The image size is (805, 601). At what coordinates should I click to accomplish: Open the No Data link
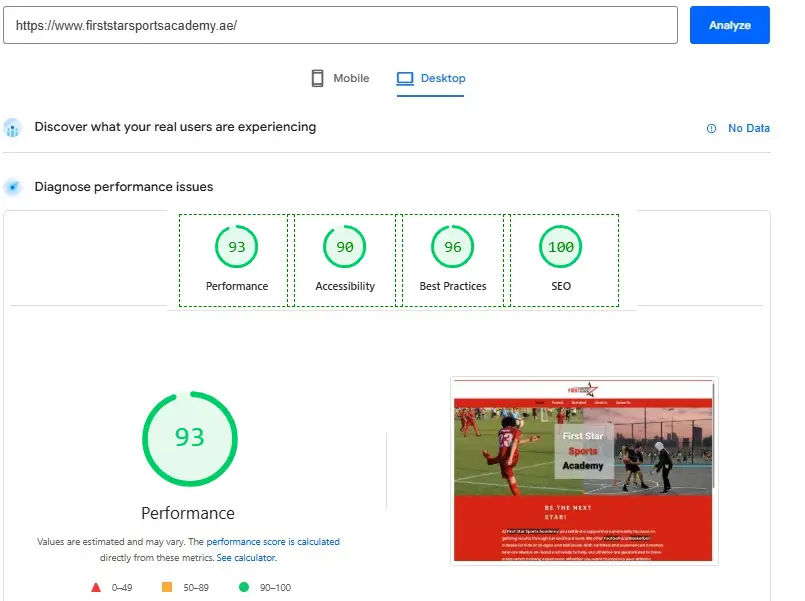click(x=748, y=128)
